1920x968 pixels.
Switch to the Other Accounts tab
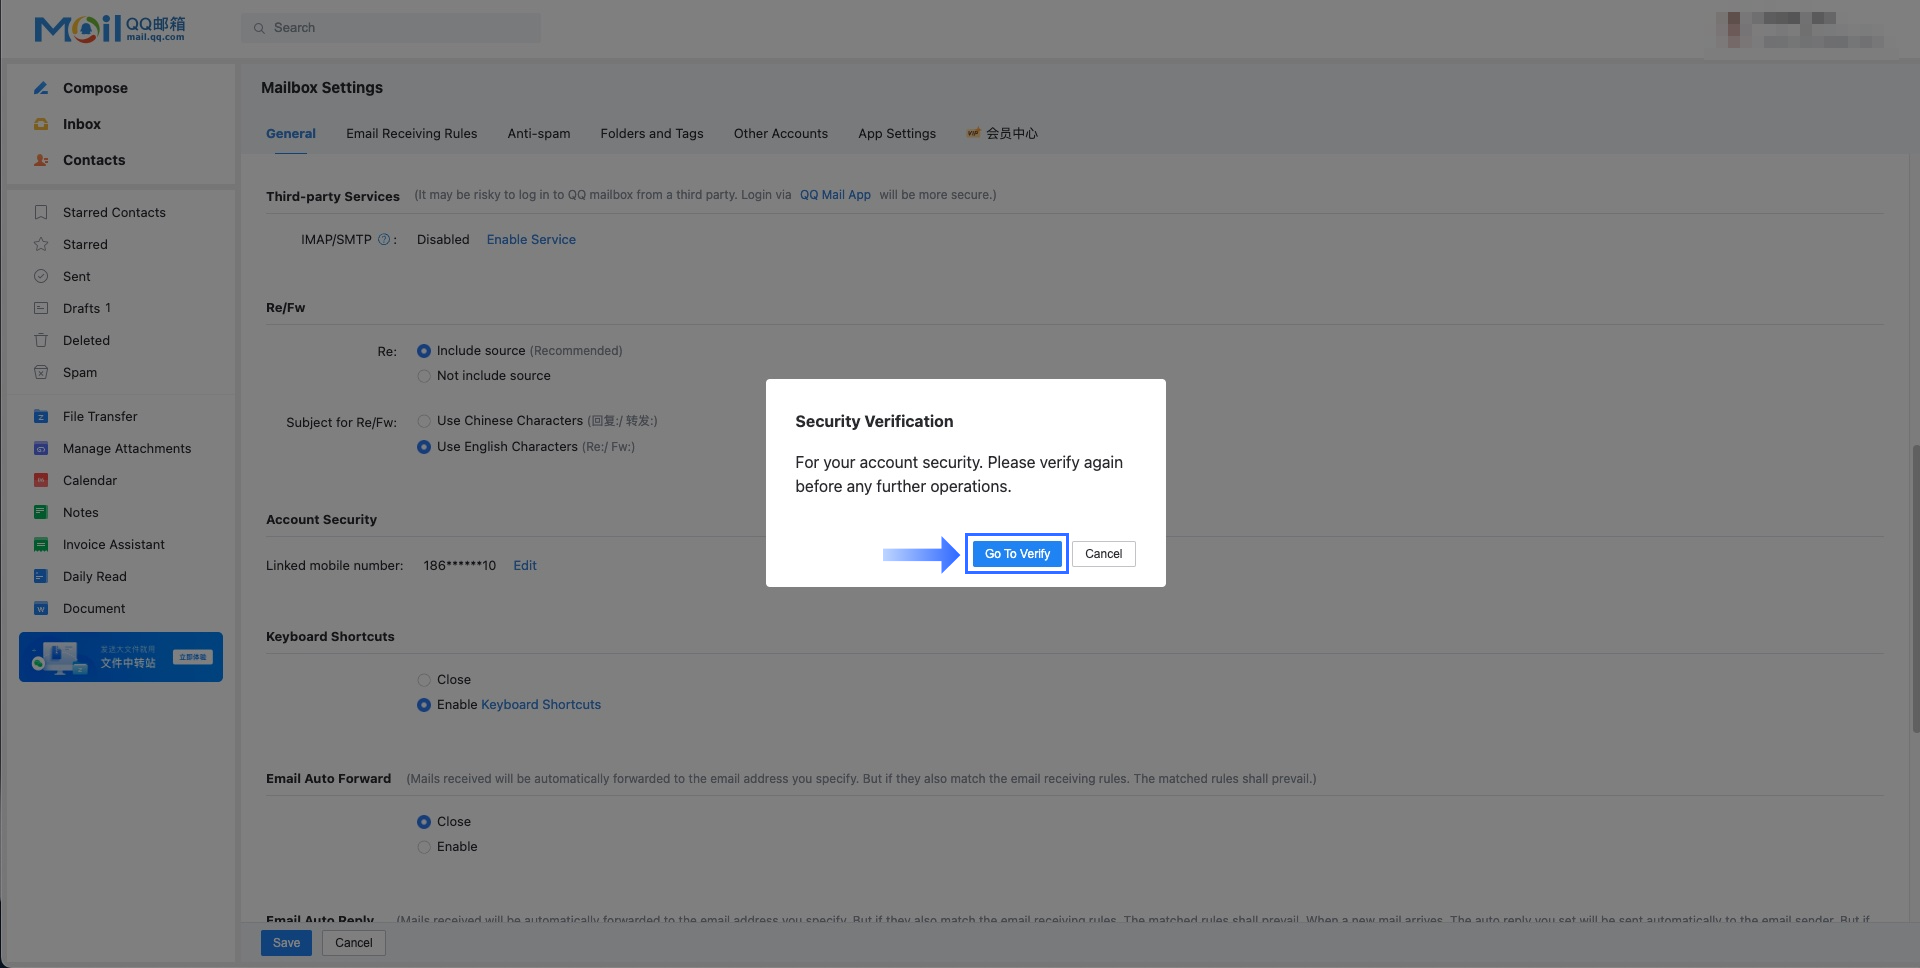(x=780, y=133)
